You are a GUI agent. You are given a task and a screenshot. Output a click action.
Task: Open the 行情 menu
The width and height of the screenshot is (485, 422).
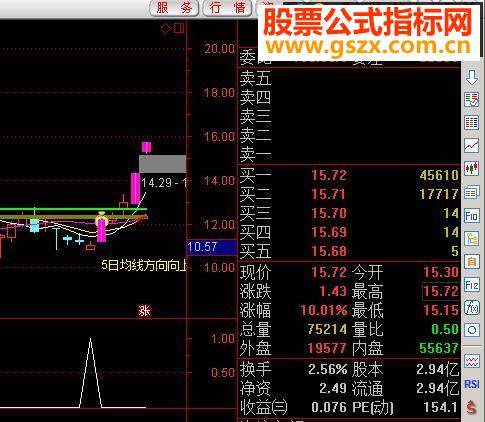click(227, 8)
